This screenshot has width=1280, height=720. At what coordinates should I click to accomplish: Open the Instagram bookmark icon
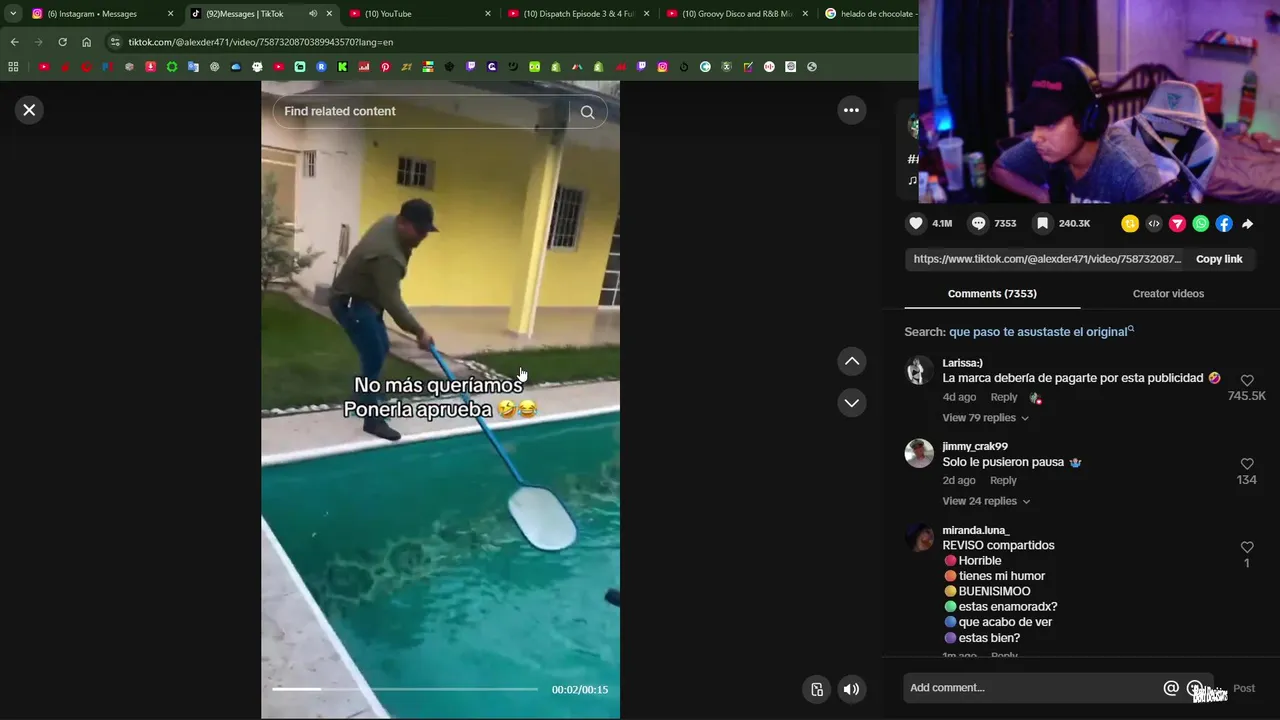662,67
